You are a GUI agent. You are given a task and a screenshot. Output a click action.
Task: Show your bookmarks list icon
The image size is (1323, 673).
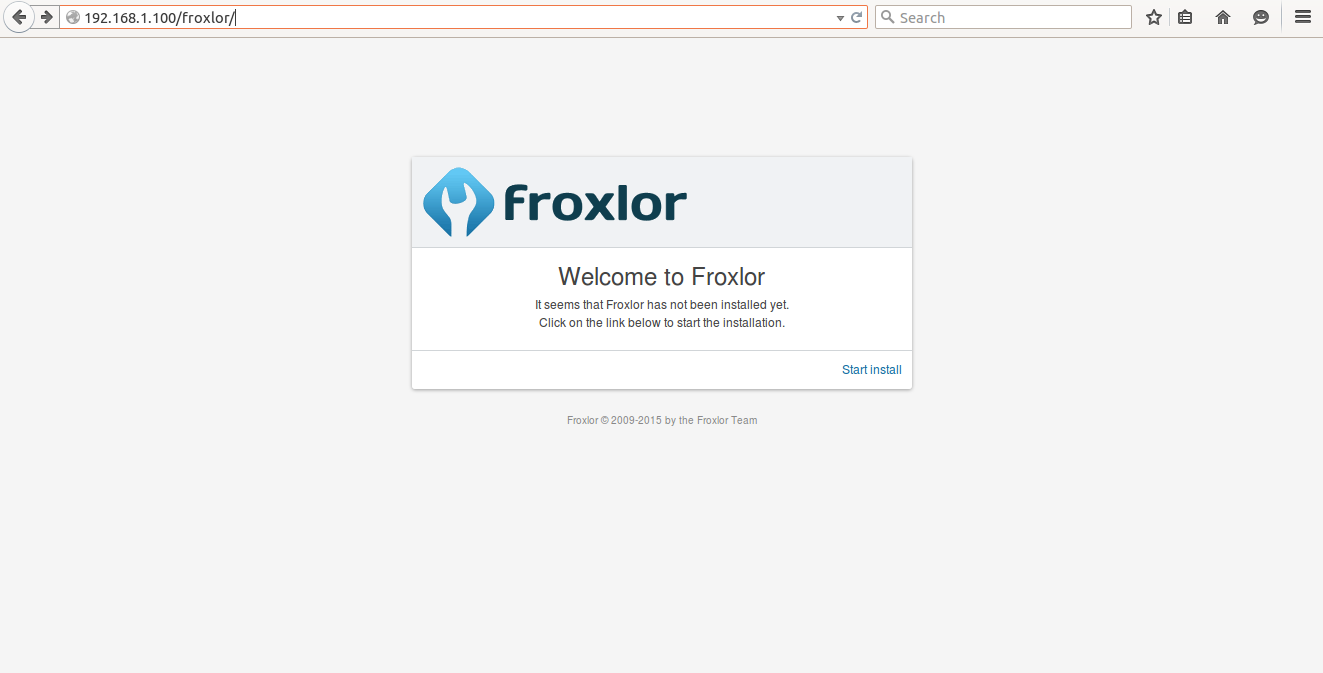1185,17
